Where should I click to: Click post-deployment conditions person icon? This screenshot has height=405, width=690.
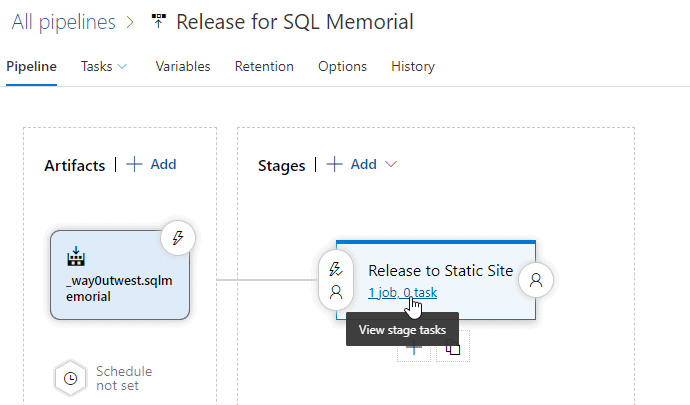click(x=536, y=280)
